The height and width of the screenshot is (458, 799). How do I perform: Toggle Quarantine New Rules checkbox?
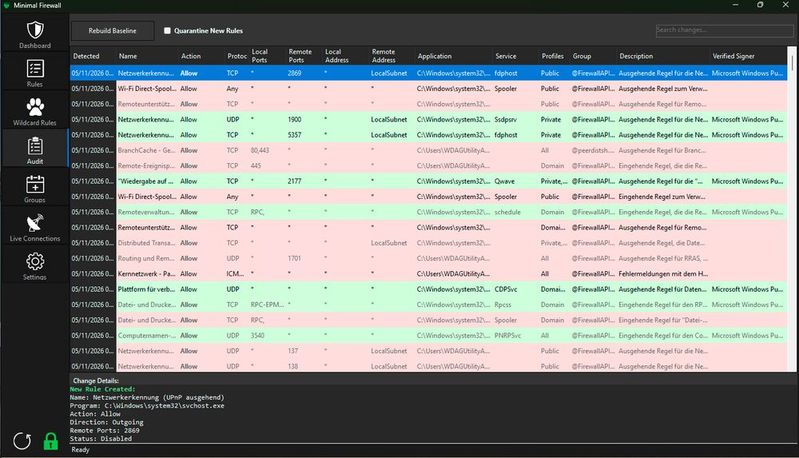[x=167, y=31]
